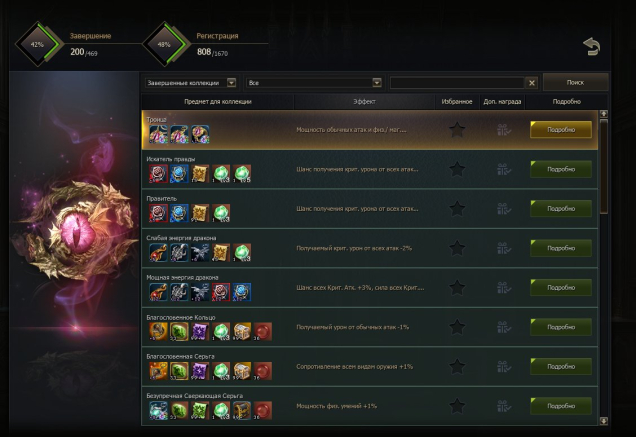Click the scroll down arrow of list
This screenshot has width=636, height=437.
coord(604,421)
